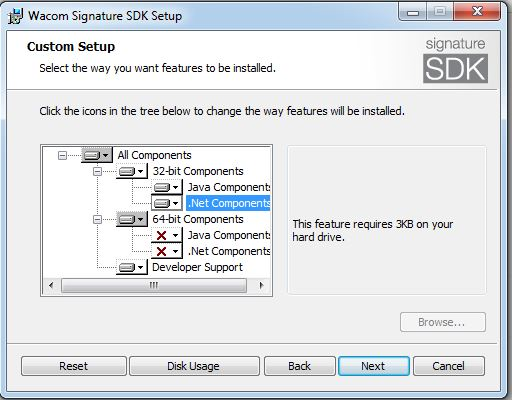Close the Wacom Signature SDK Setup window

[x=477, y=12]
